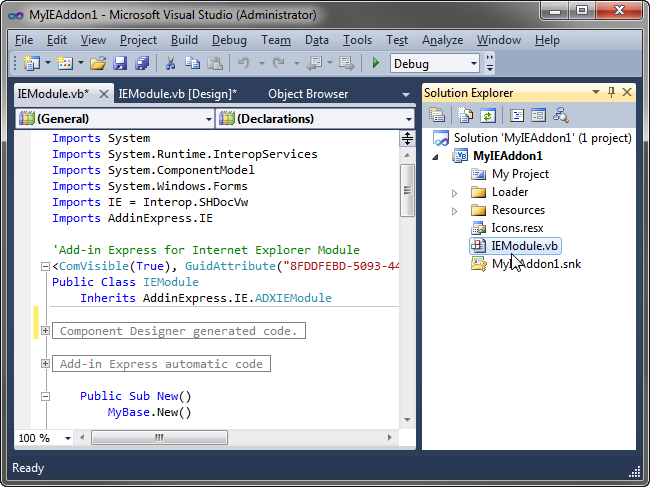Screen dimensions: 650x487
Task: Open the Build menu
Action: (x=184, y=40)
